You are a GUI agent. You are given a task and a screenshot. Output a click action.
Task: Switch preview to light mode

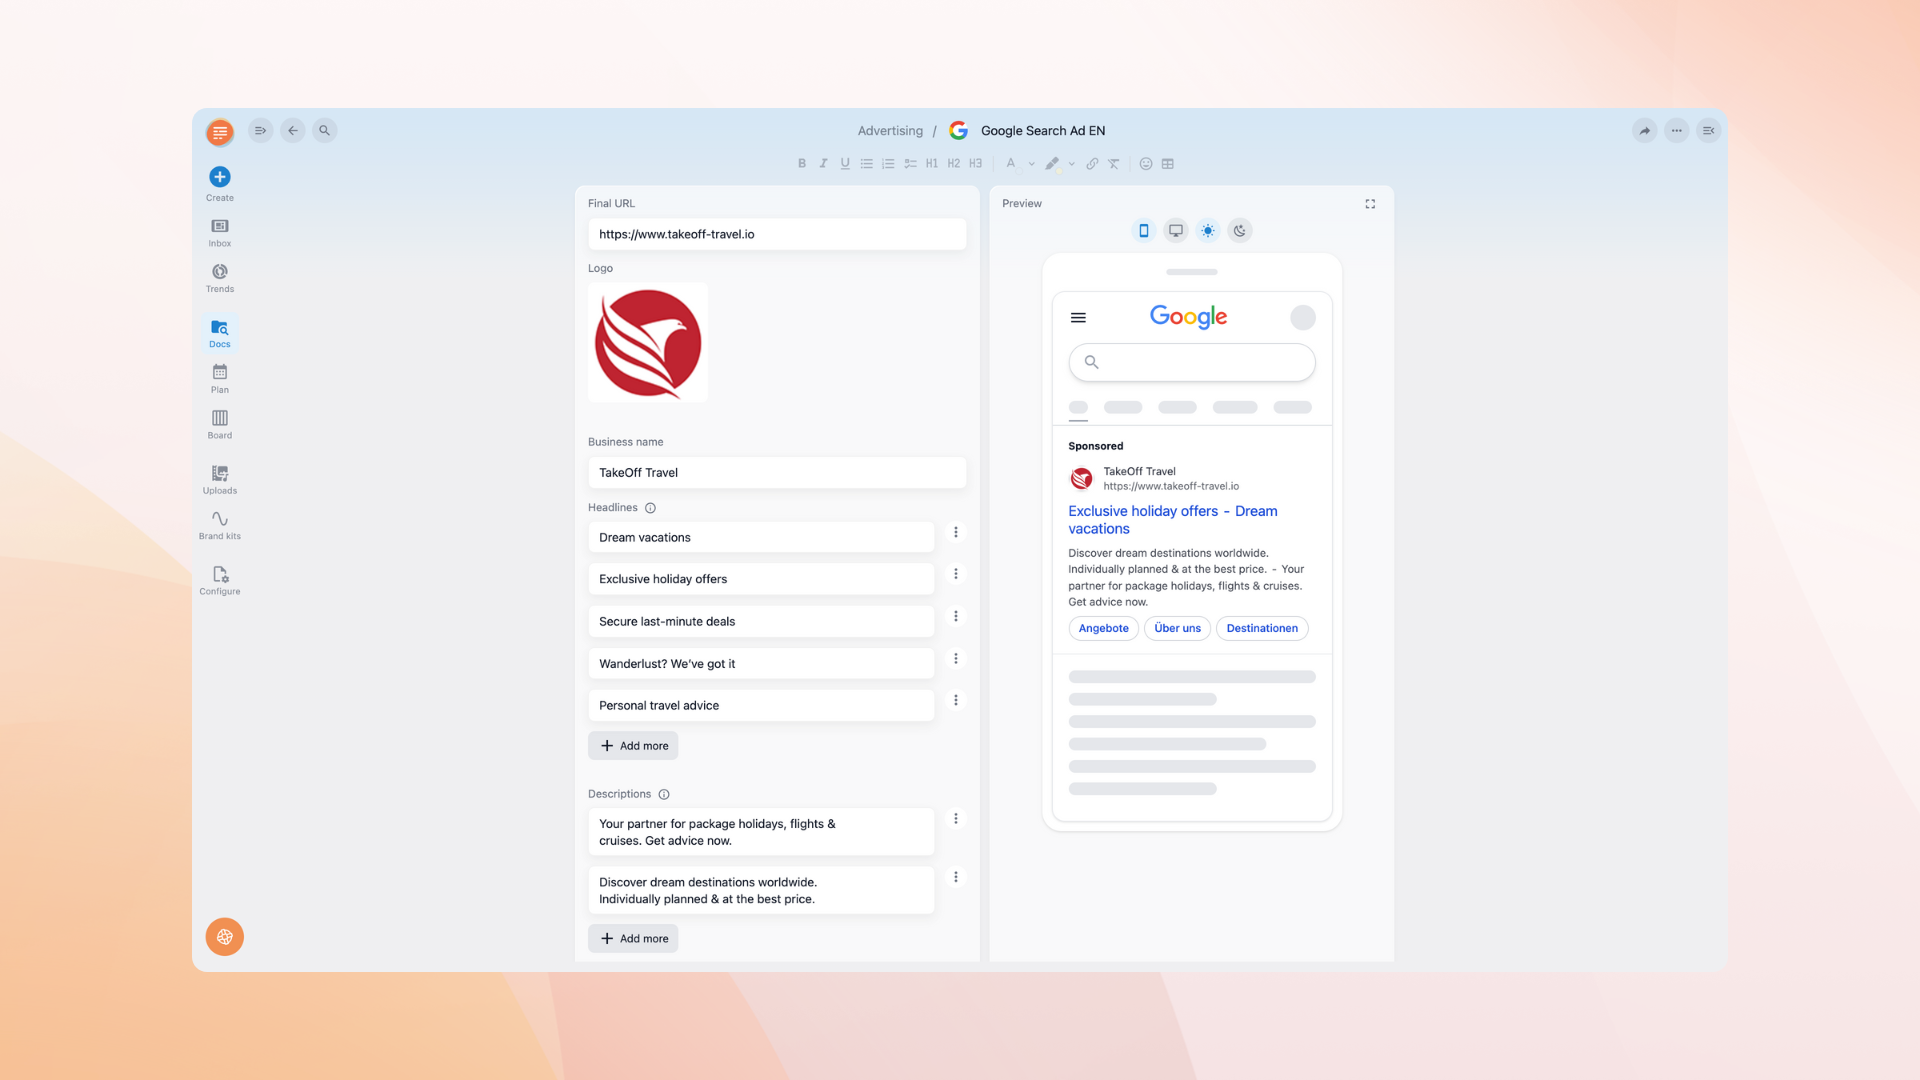point(1208,231)
